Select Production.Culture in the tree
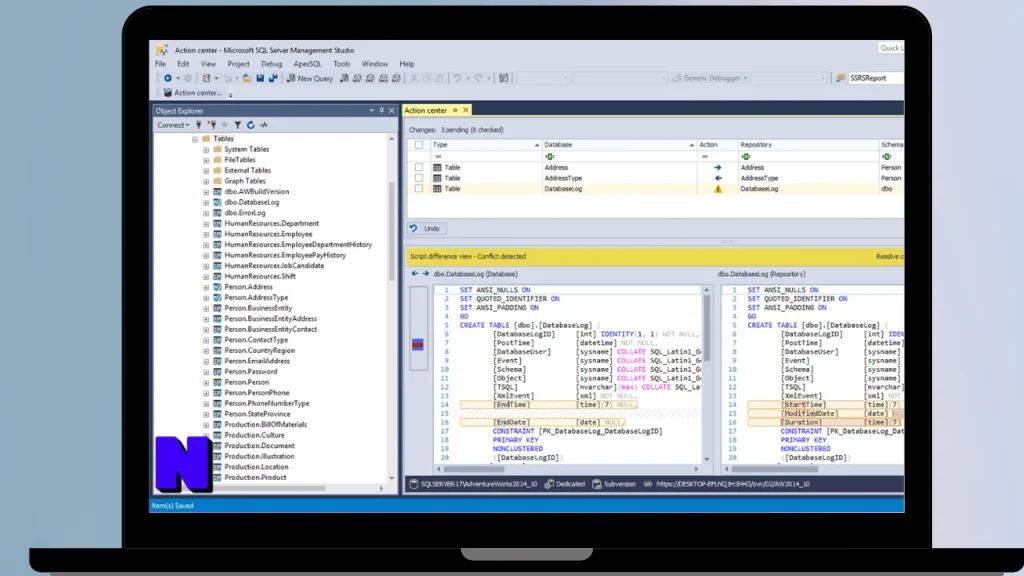1024x576 pixels. pyautogui.click(x=254, y=435)
